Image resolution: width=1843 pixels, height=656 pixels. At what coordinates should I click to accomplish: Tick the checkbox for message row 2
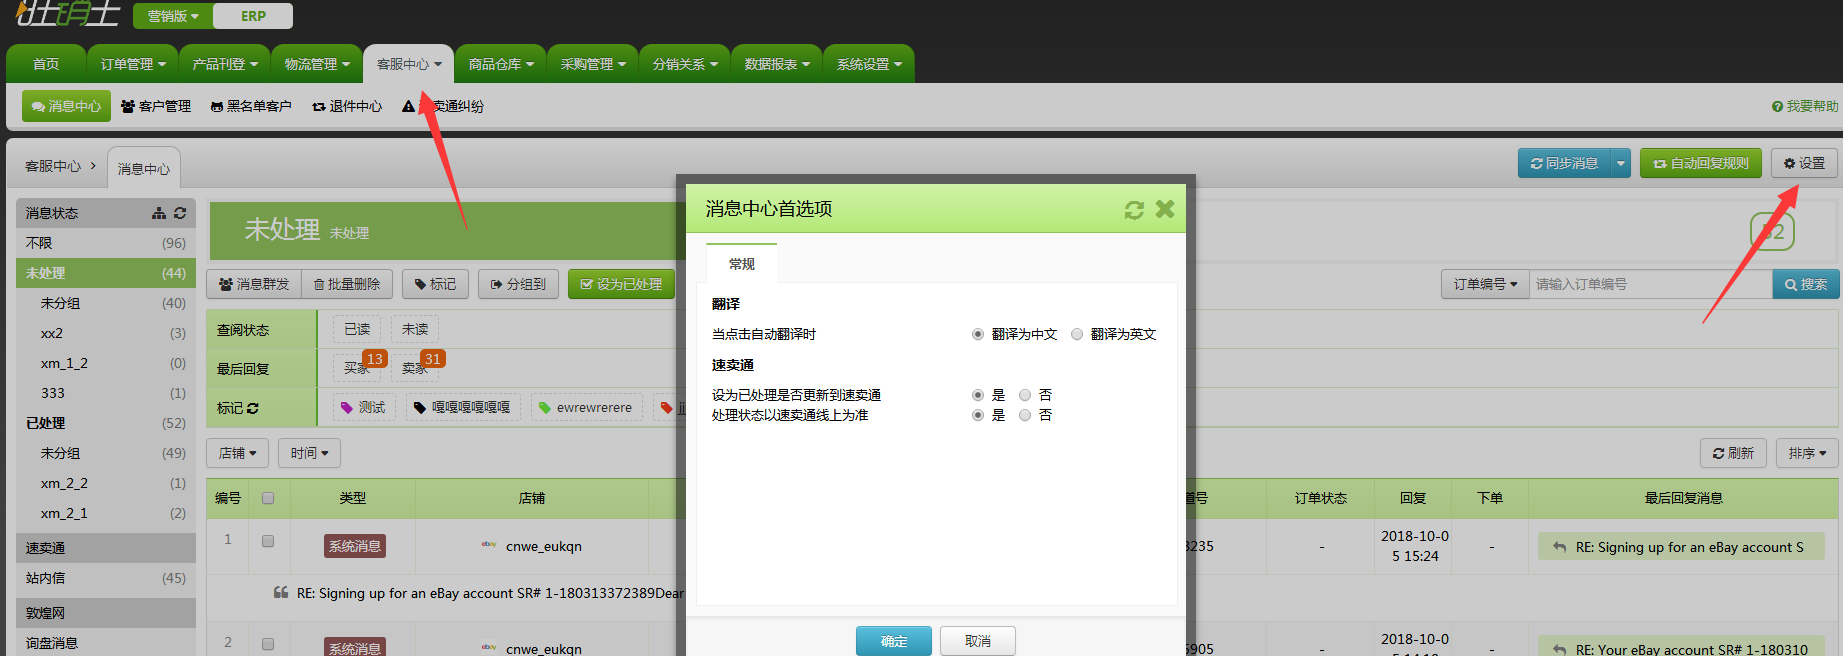point(268,644)
